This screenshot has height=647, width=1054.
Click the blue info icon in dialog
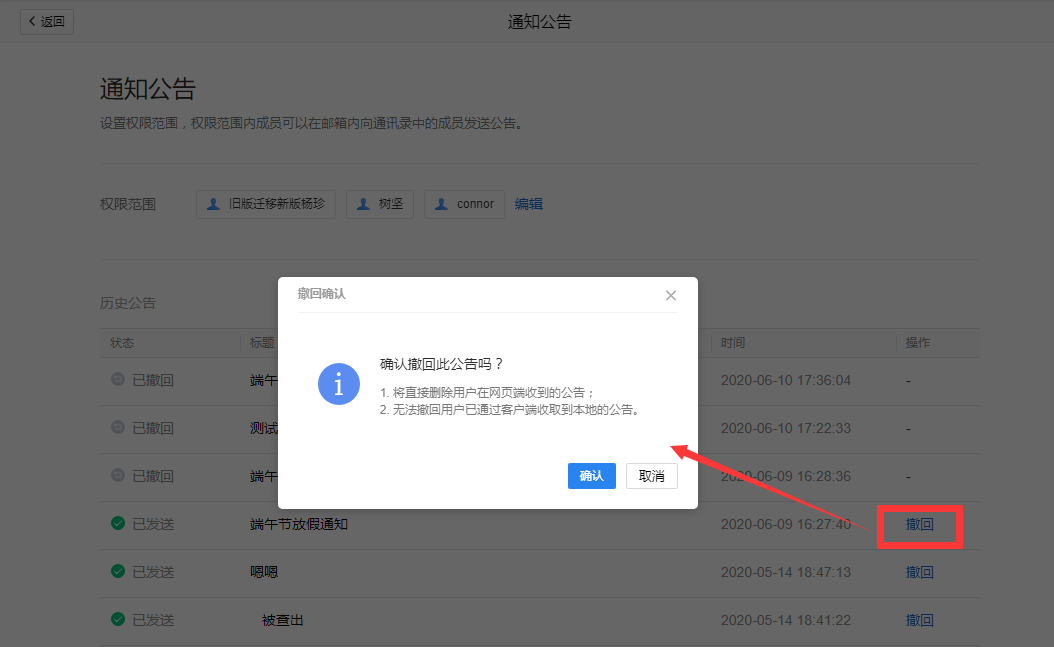pos(339,384)
